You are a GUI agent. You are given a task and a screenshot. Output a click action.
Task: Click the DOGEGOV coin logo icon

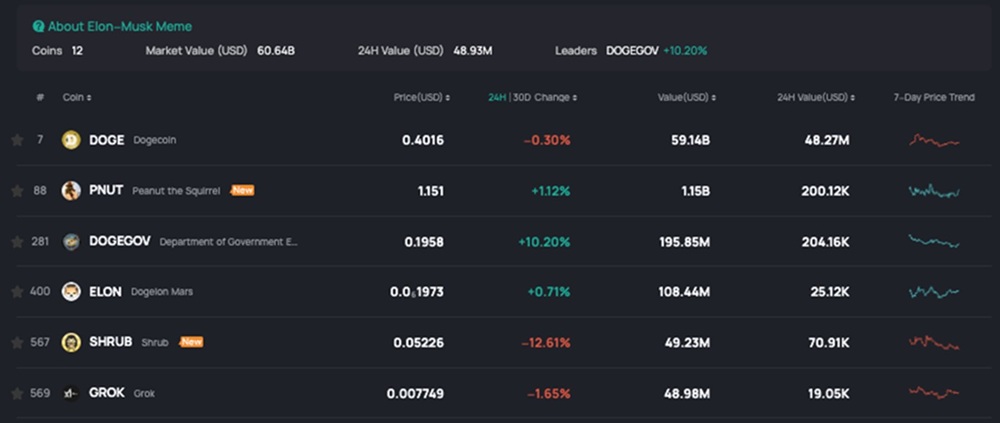tap(71, 242)
